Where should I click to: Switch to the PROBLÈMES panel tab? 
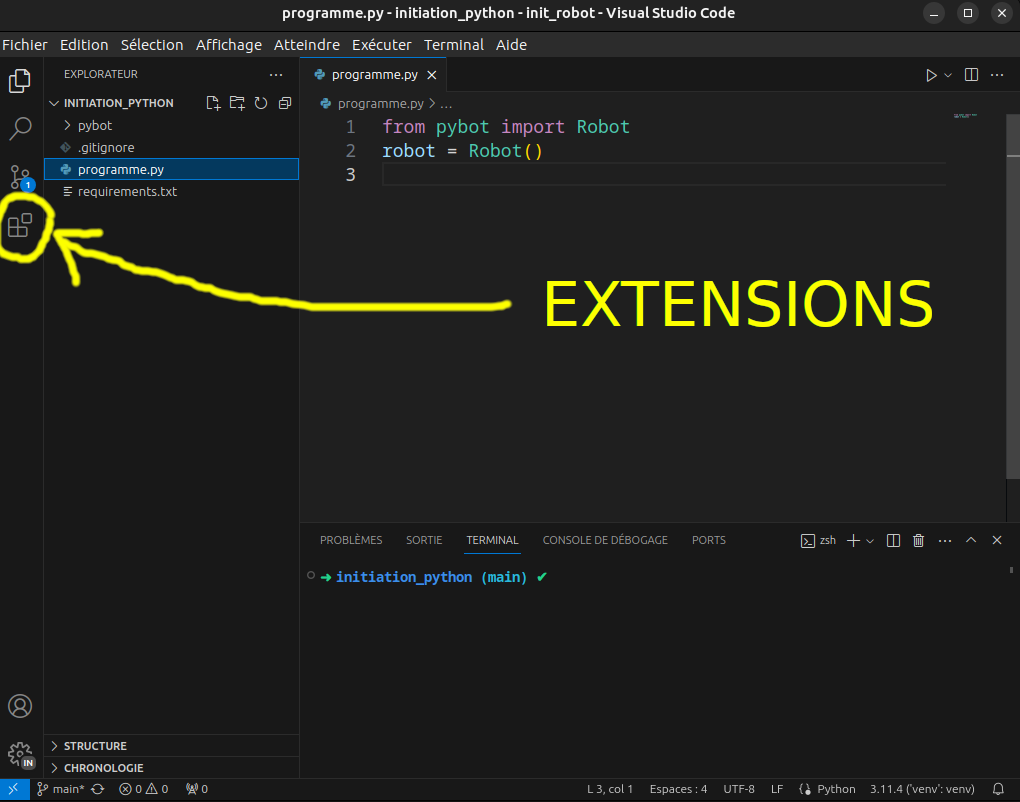(351, 541)
